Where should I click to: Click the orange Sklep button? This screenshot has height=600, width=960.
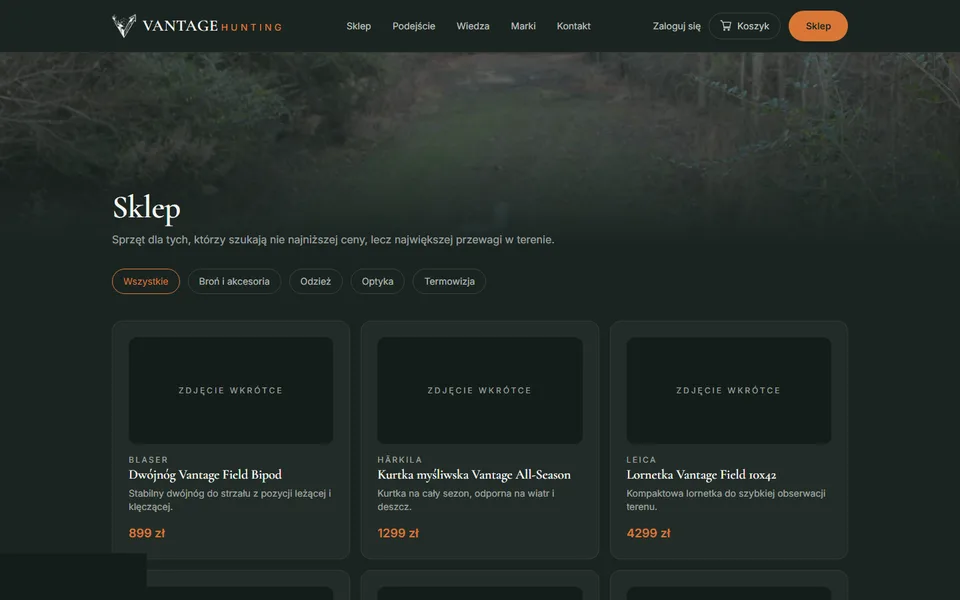point(818,26)
